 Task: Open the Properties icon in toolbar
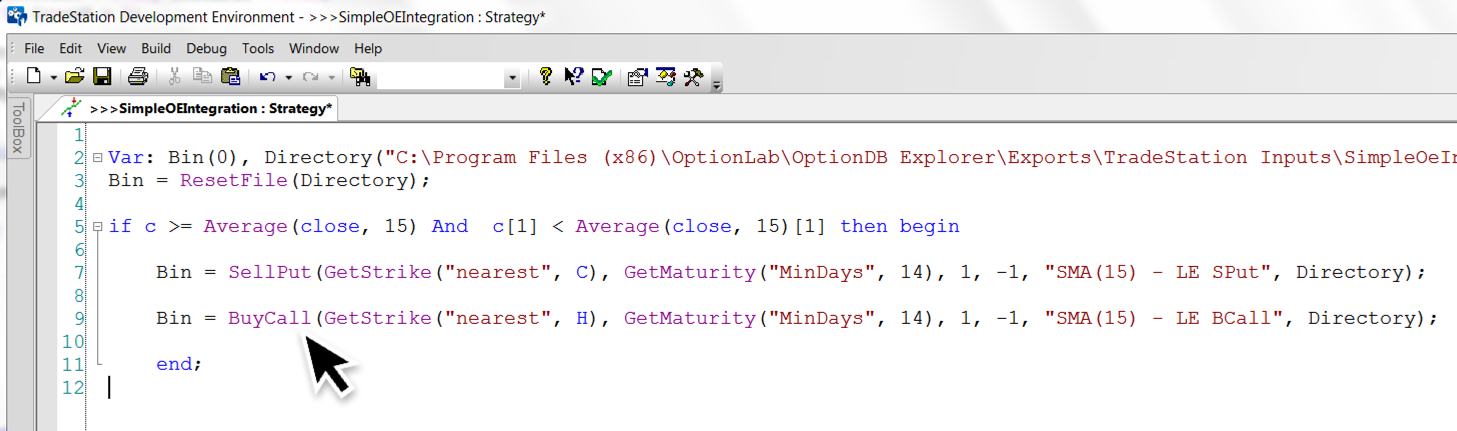tap(637, 77)
